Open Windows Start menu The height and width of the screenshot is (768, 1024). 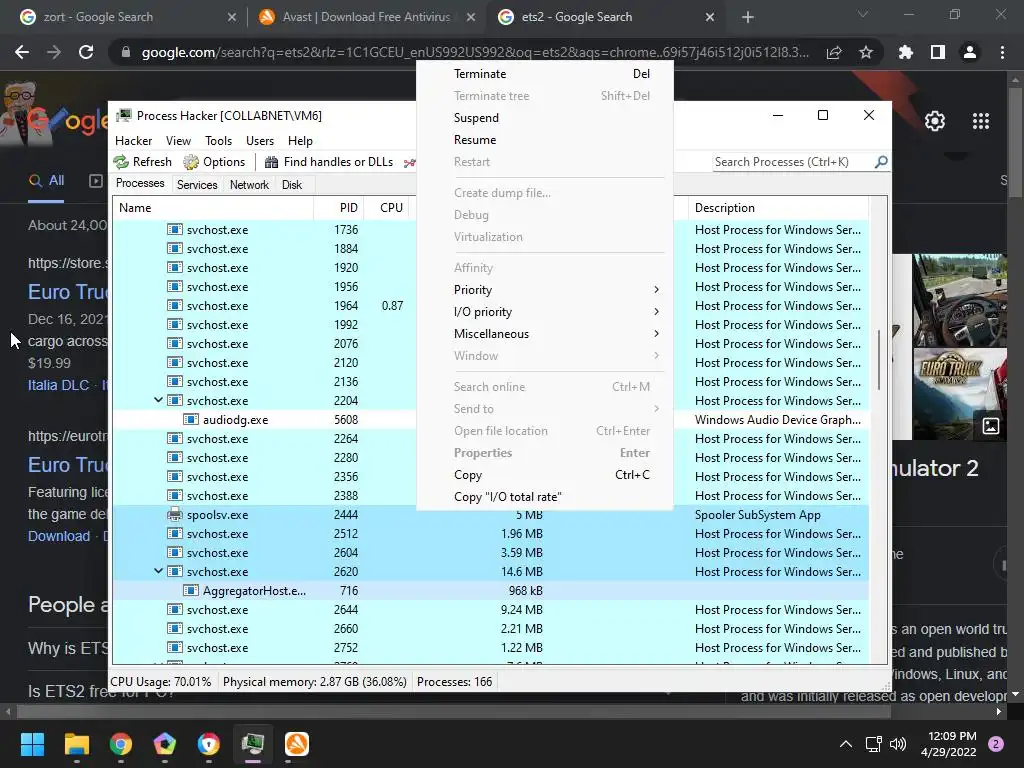click(32, 744)
